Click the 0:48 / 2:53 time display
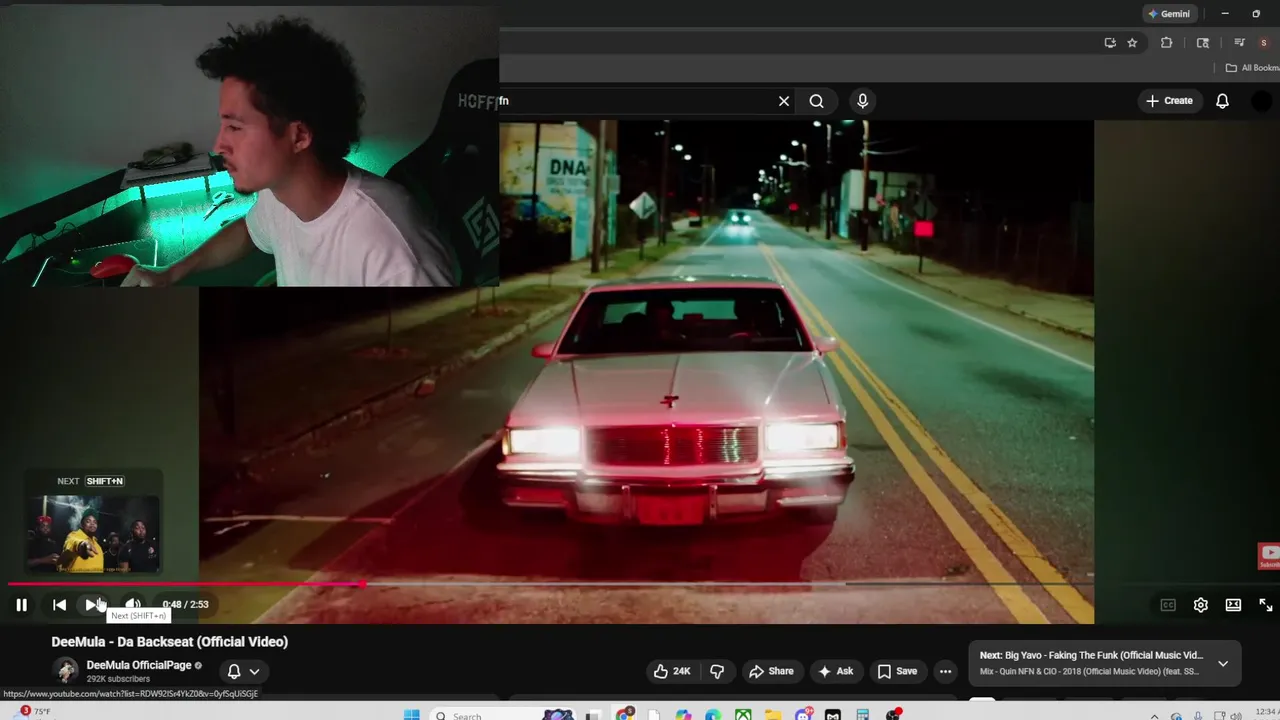Viewport: 1280px width, 720px height. pyautogui.click(x=186, y=605)
